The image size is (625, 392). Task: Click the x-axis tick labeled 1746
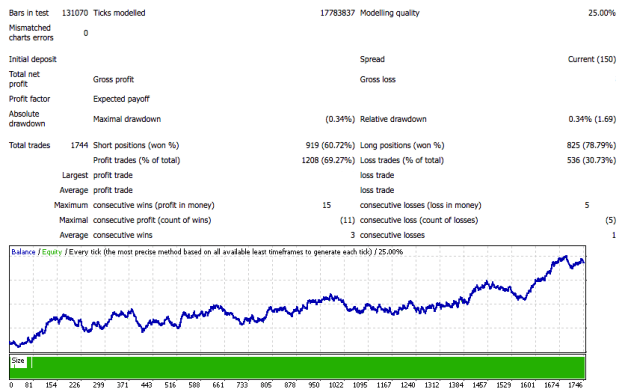[575, 385]
